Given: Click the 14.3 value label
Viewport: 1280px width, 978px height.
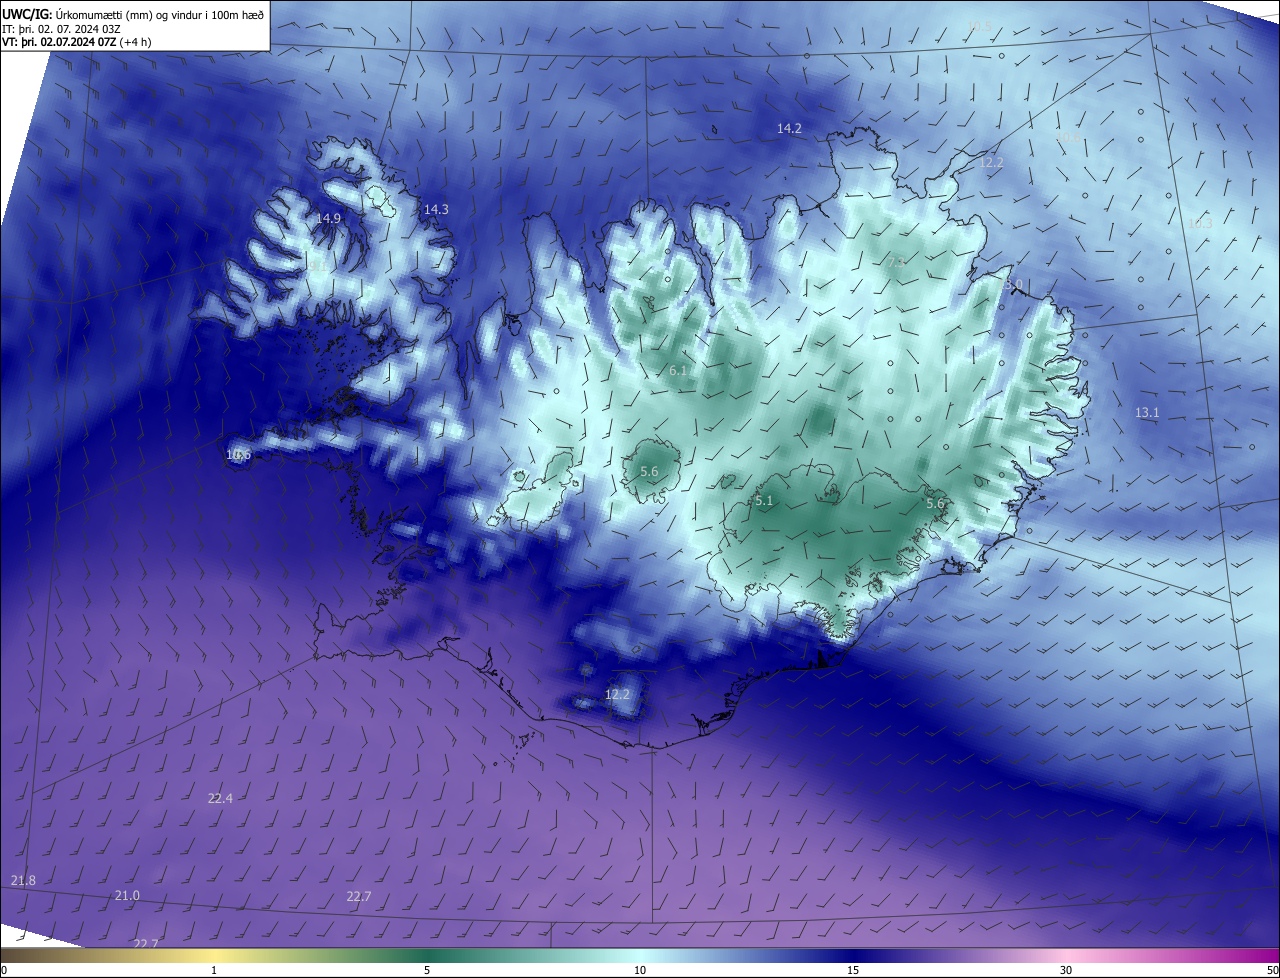Looking at the screenshot, I should 436,210.
